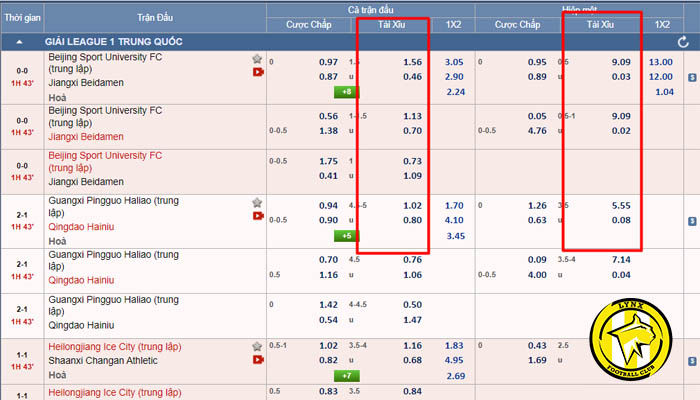Viewport: 700px width, 400px height.
Task: Expand the +5 more markets button
Action: 346,236
